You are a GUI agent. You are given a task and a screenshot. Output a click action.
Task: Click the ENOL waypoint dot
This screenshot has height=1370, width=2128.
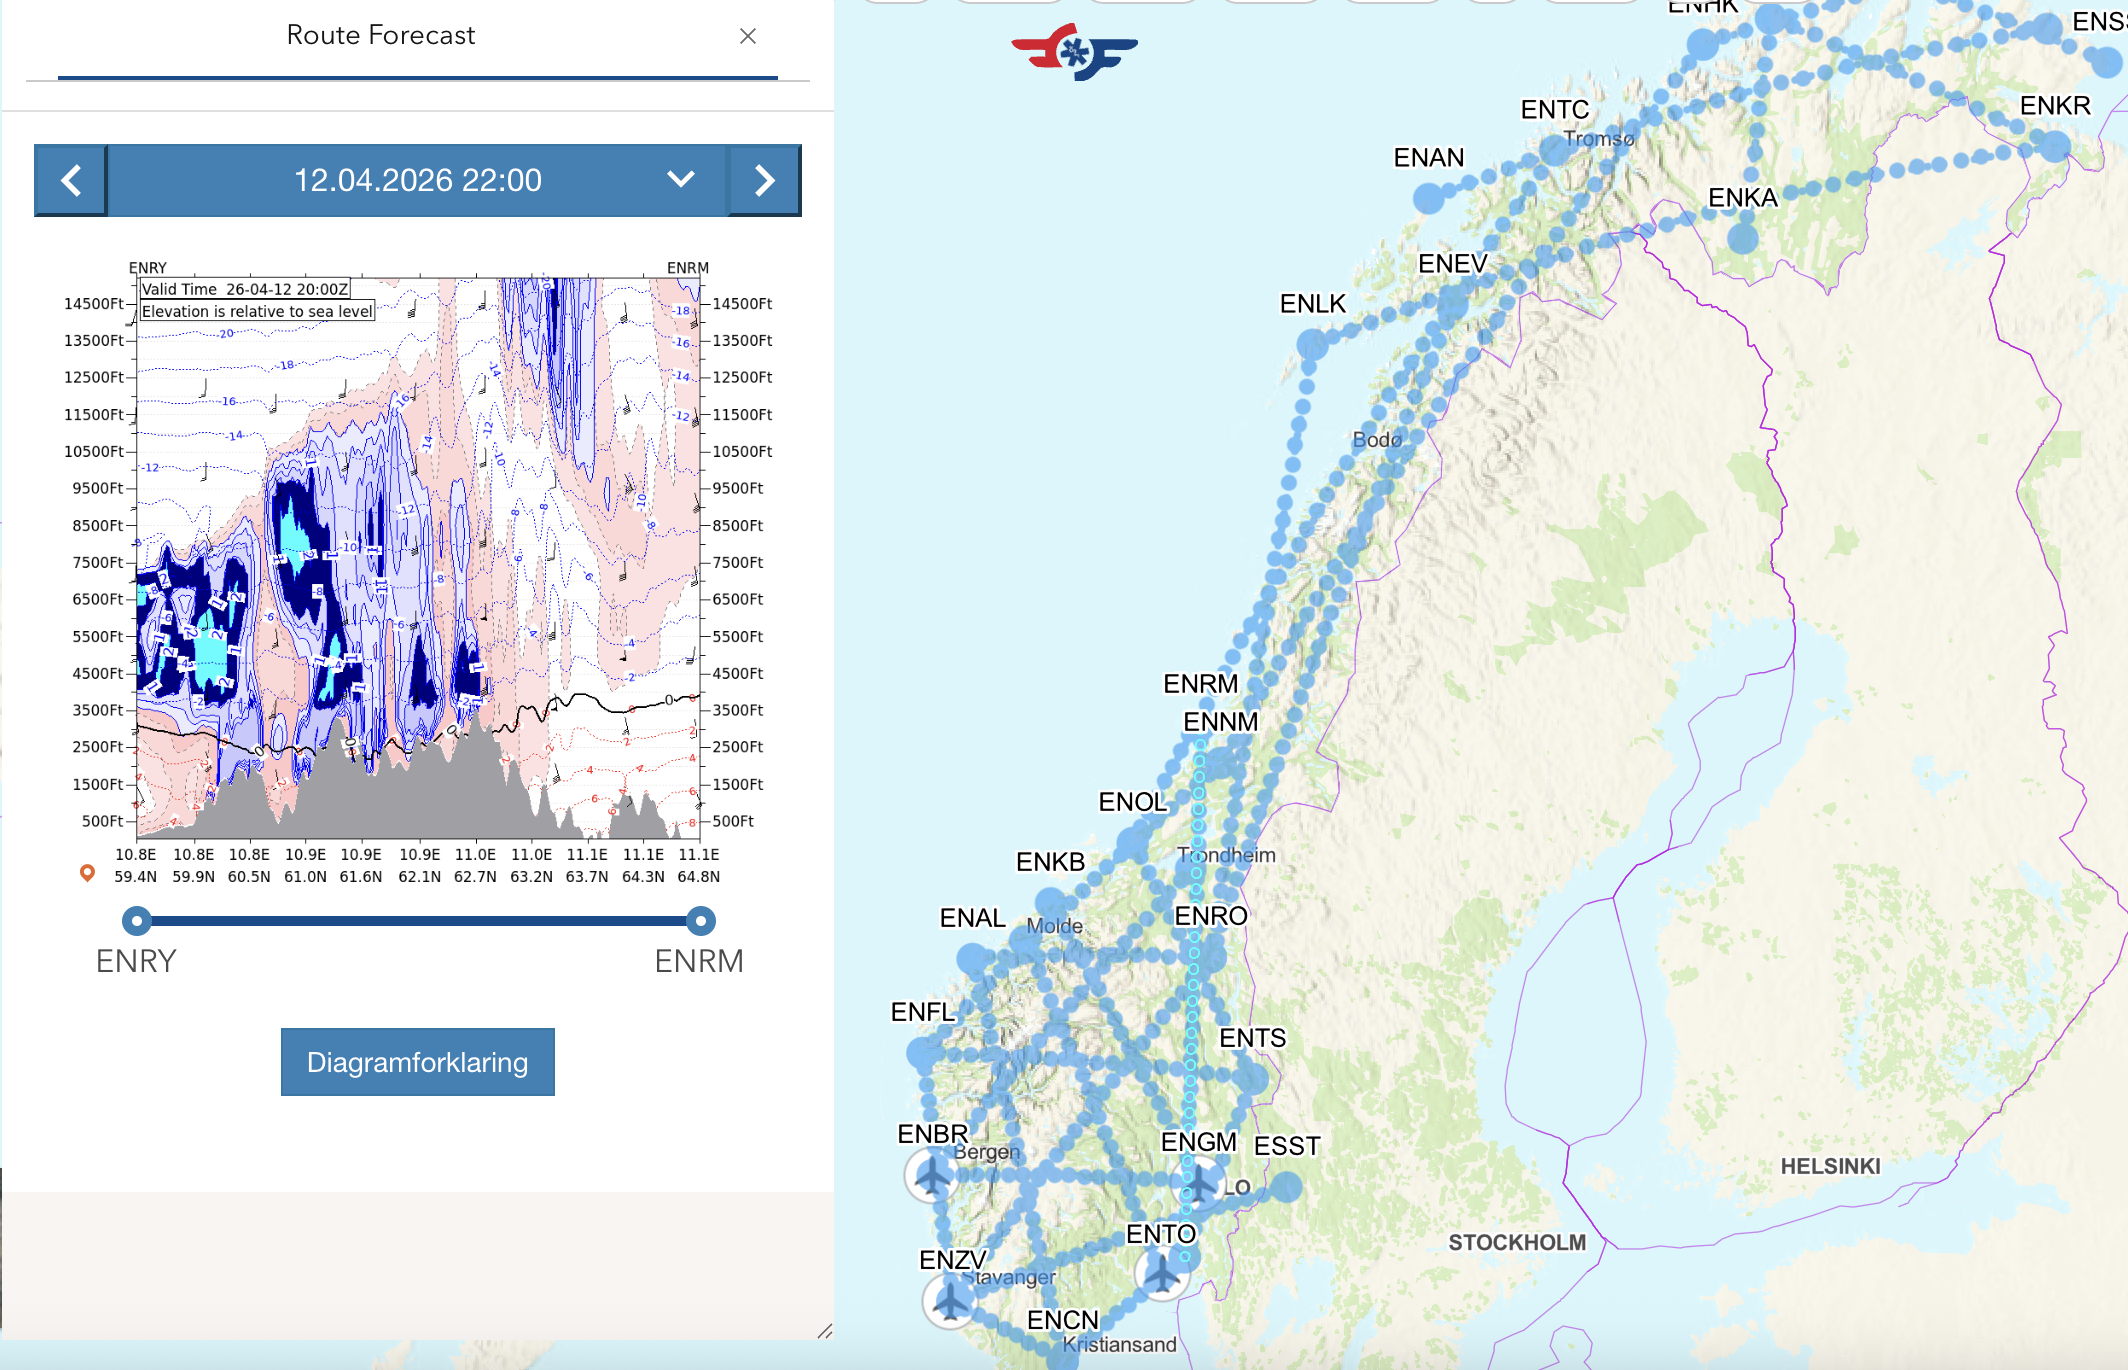pyautogui.click(x=1133, y=845)
